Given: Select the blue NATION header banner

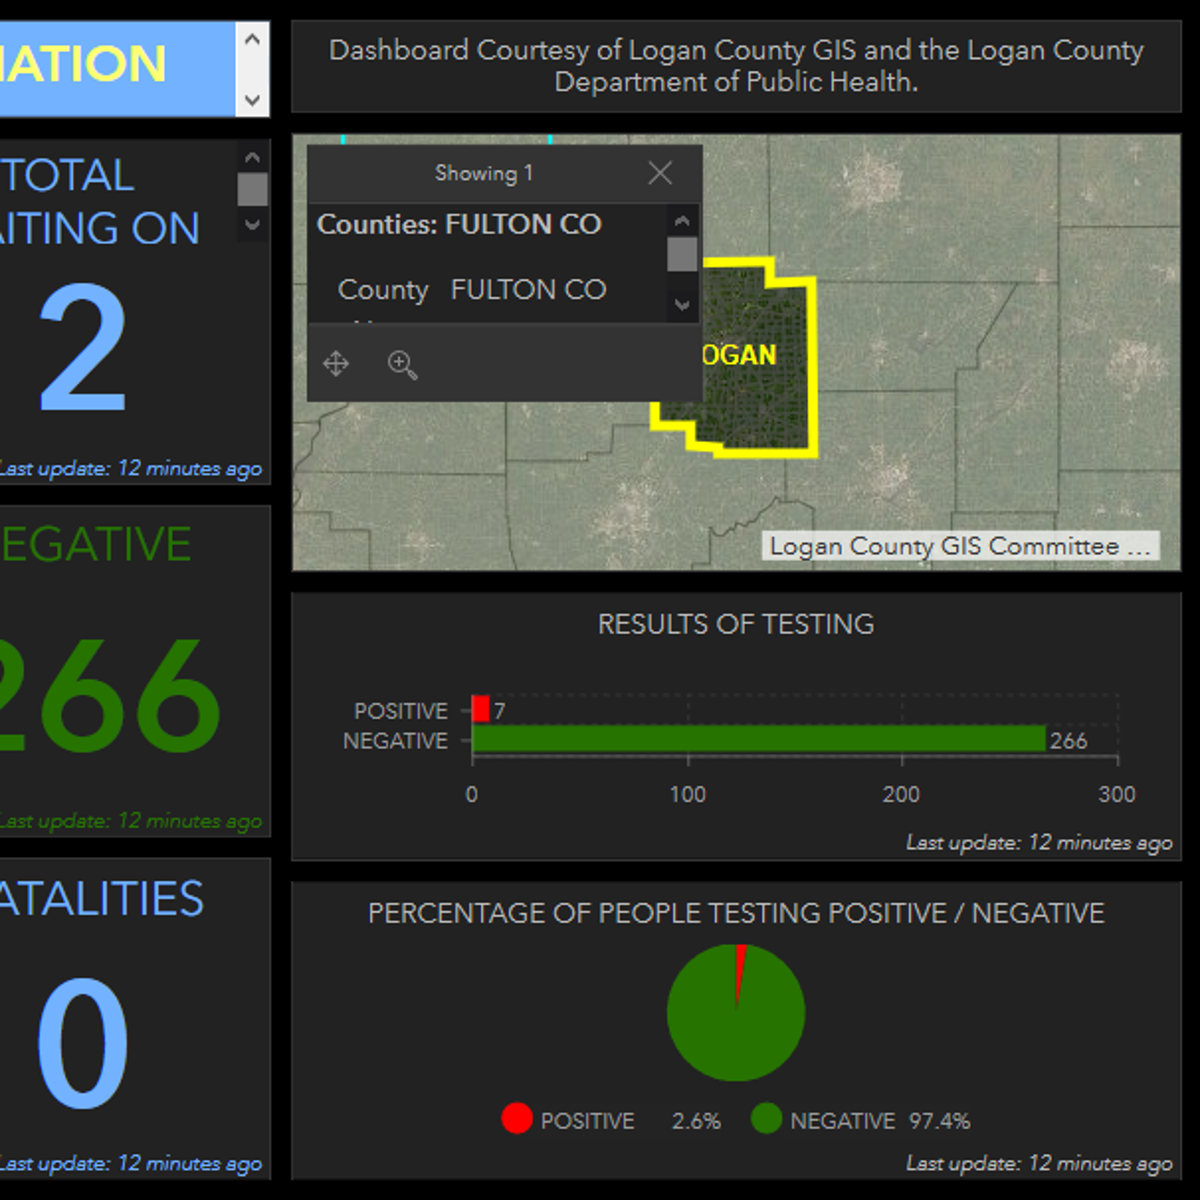Looking at the screenshot, I should click(x=110, y=67).
